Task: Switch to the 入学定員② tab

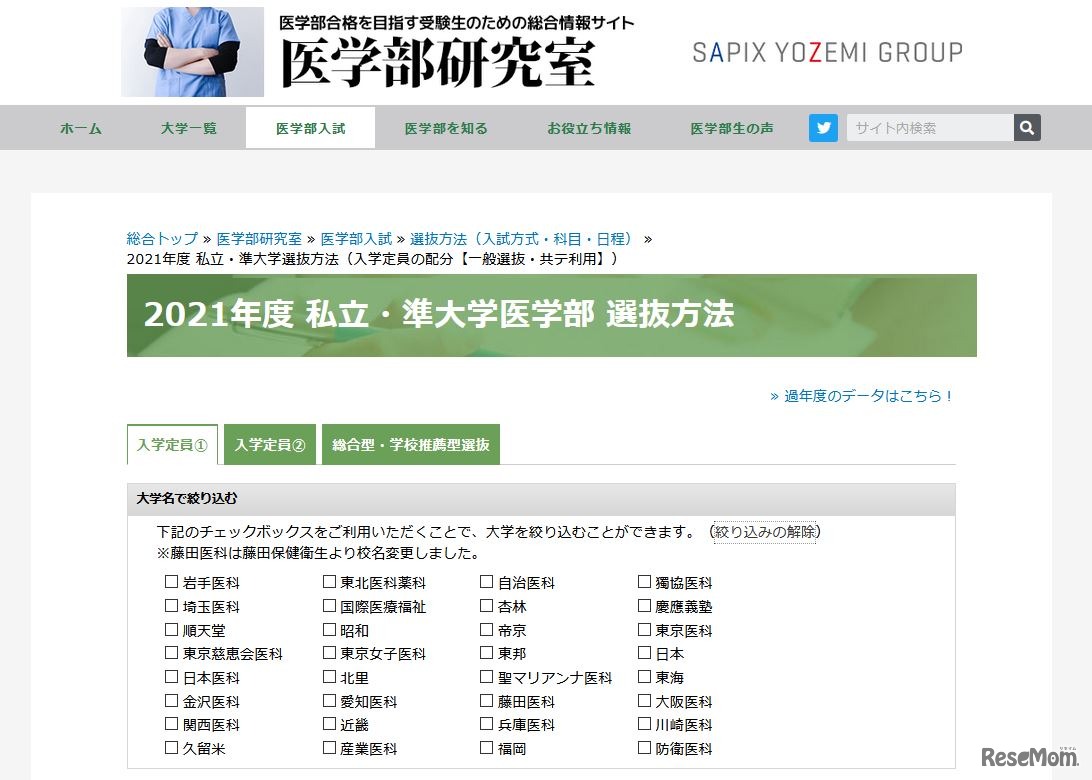Action: point(270,444)
